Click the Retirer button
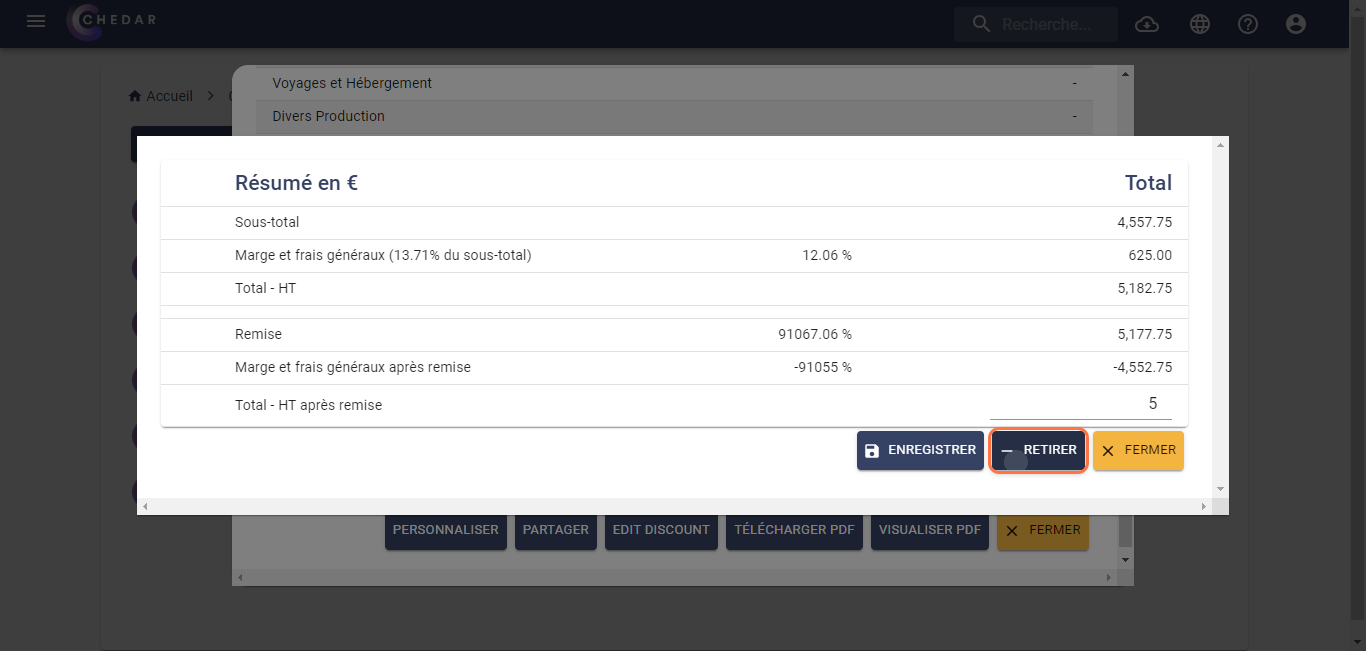 1039,451
